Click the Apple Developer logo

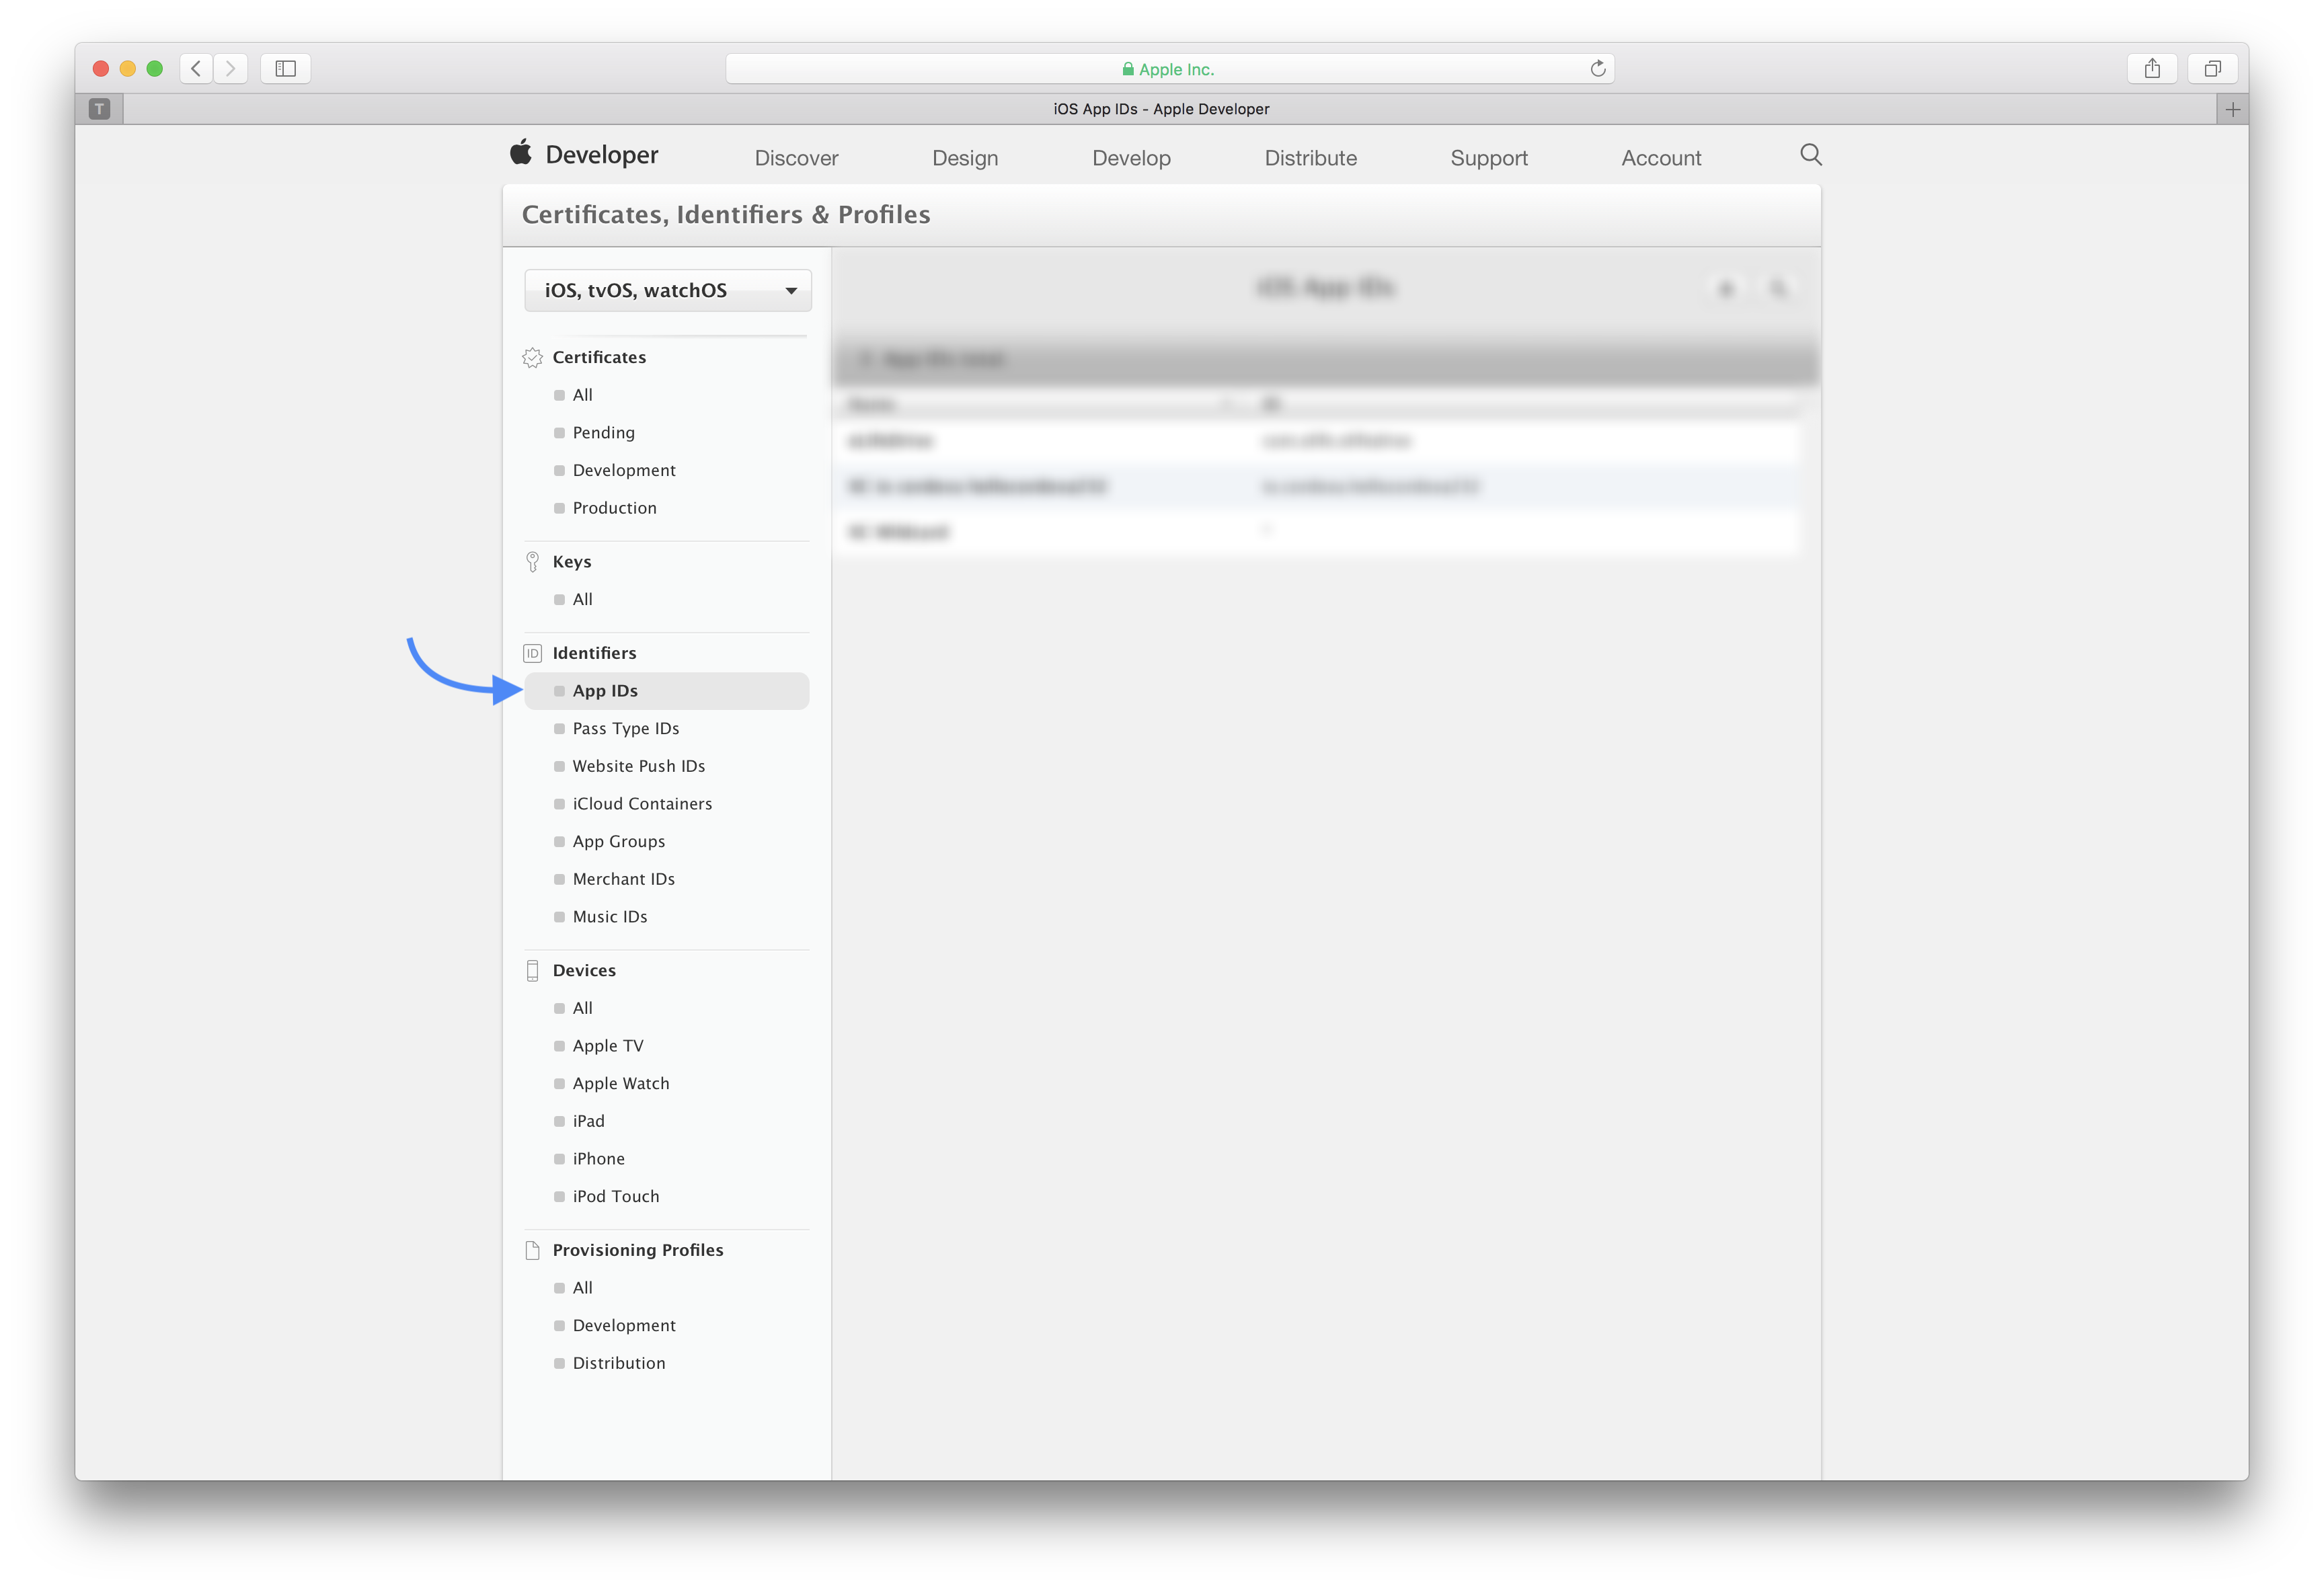tap(521, 152)
